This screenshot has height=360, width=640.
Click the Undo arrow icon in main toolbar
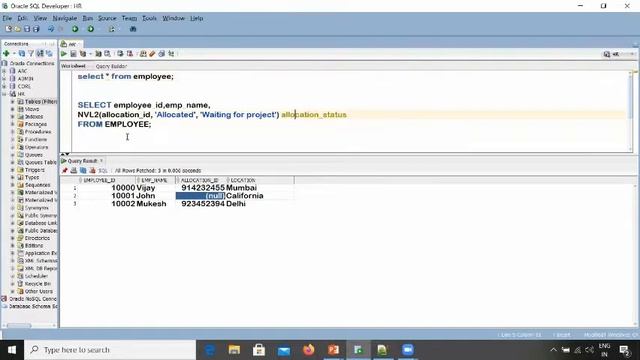[51, 29]
